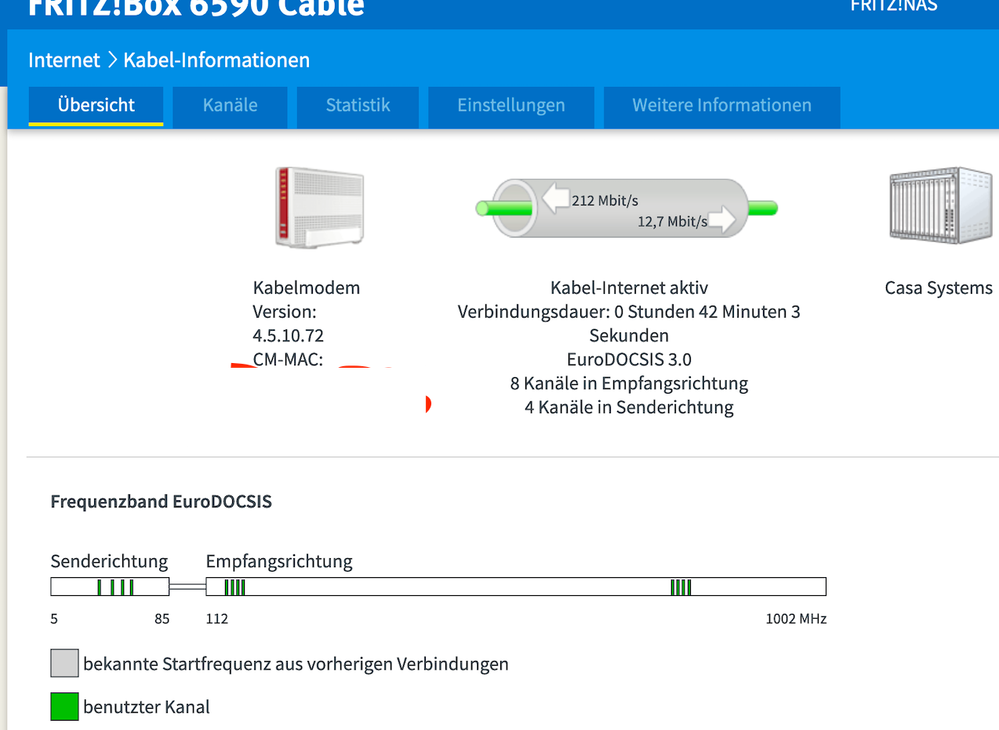This screenshot has width=999, height=730.
Task: Click the Senderichtung frequency band bar
Action: click(x=110, y=587)
